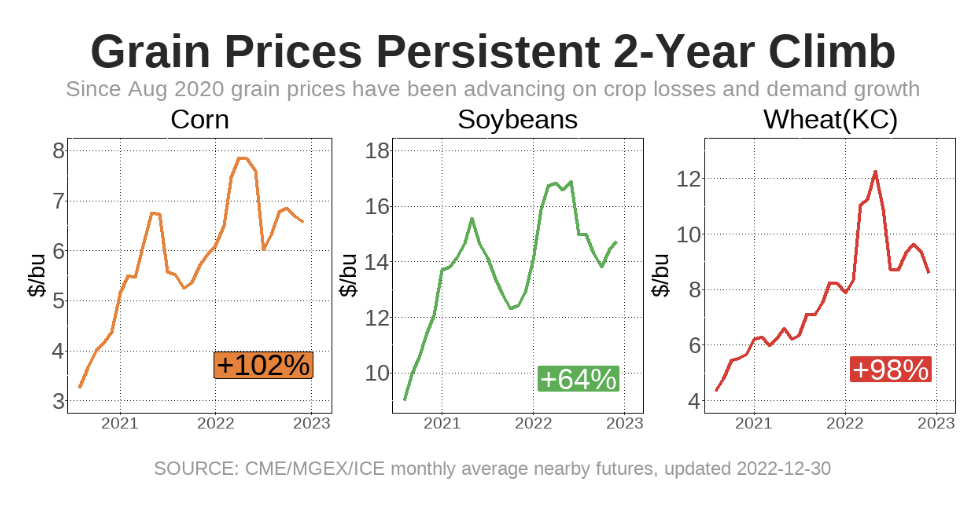Click the Corn chart title
Screen dimensions: 960x506
click(x=199, y=120)
